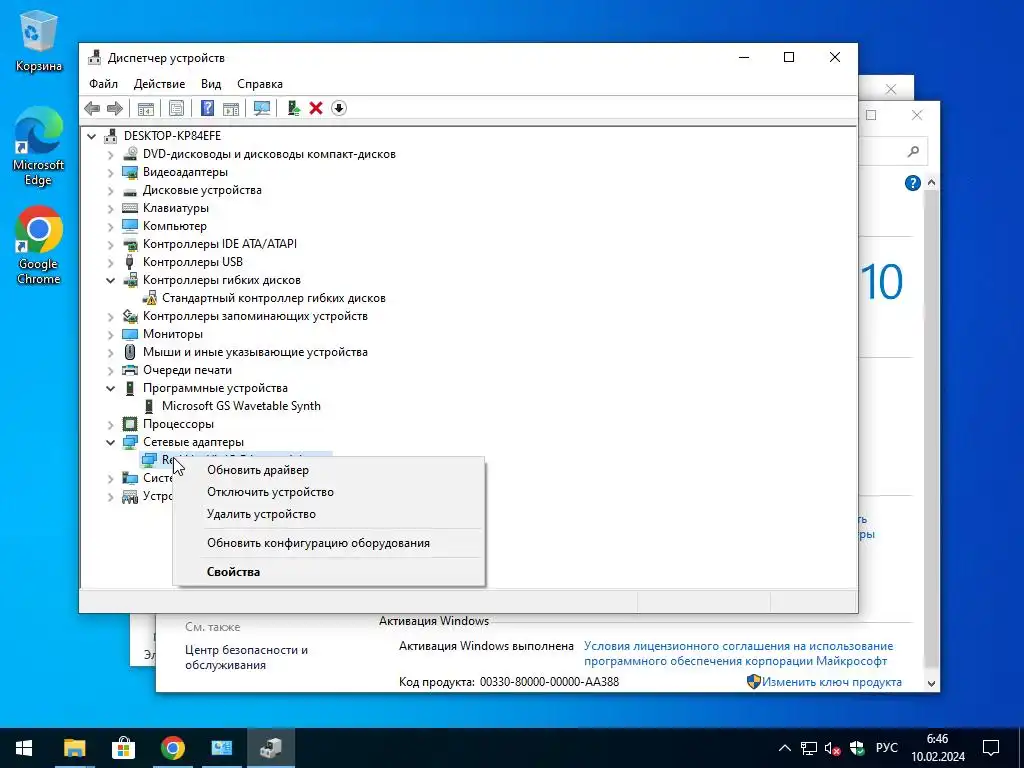
Task: Click the Scan for hardware changes monitor icon
Action: (x=262, y=108)
